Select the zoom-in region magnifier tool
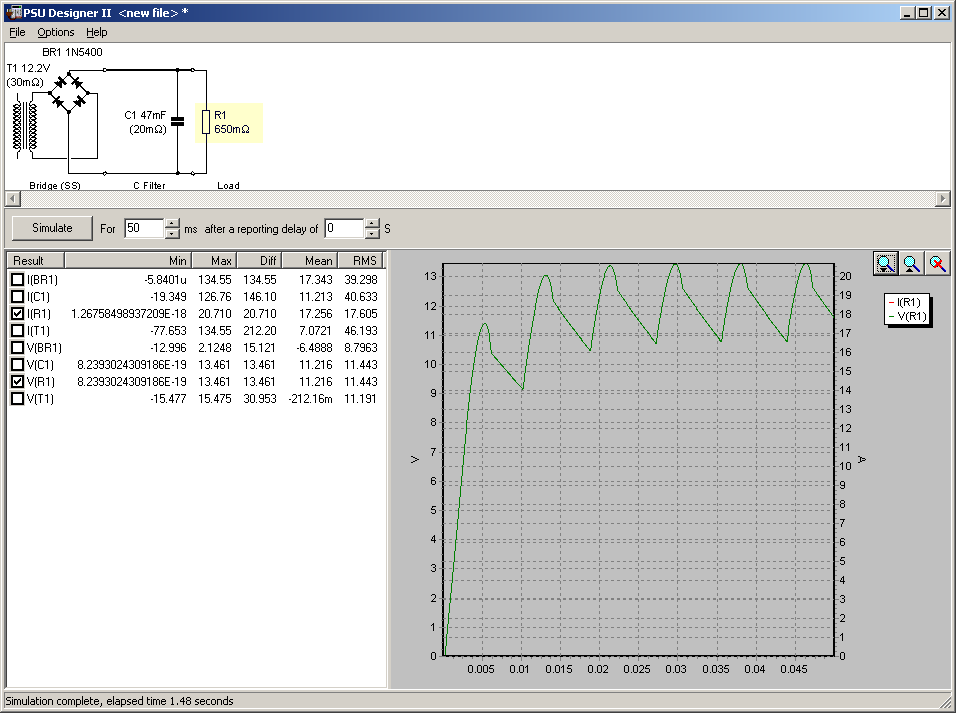Viewport: 956px width, 713px height. point(885,263)
